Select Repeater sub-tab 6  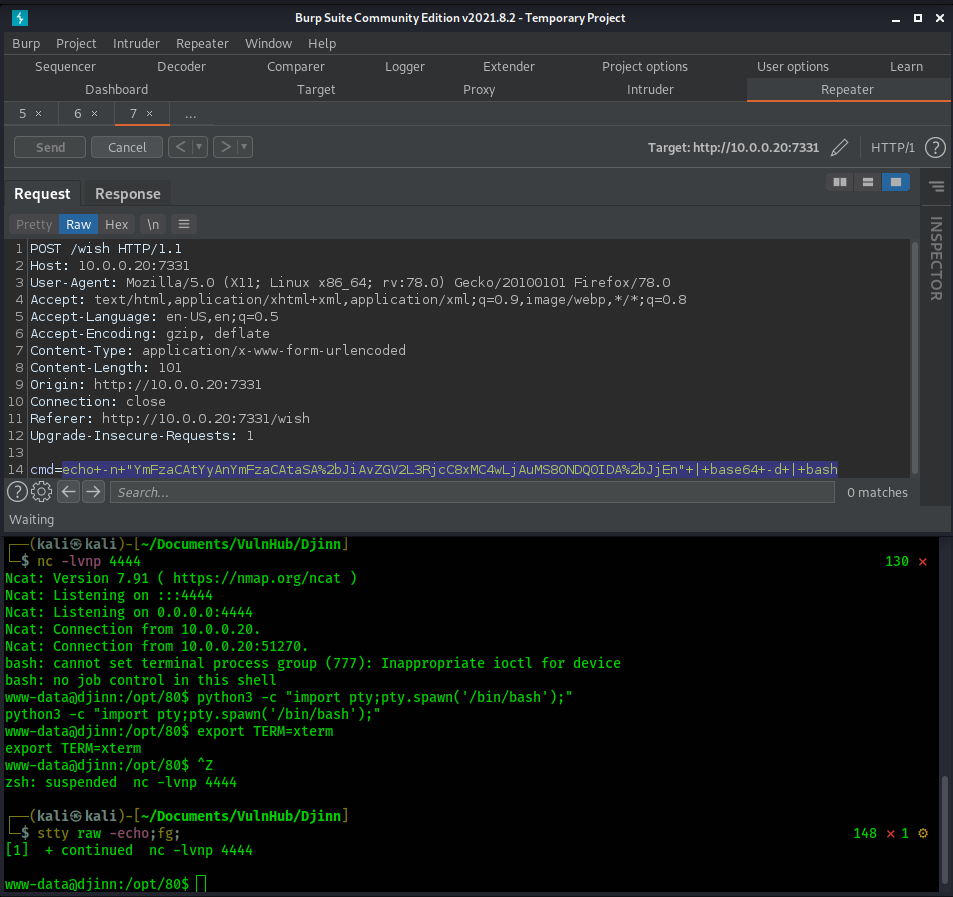click(x=78, y=114)
